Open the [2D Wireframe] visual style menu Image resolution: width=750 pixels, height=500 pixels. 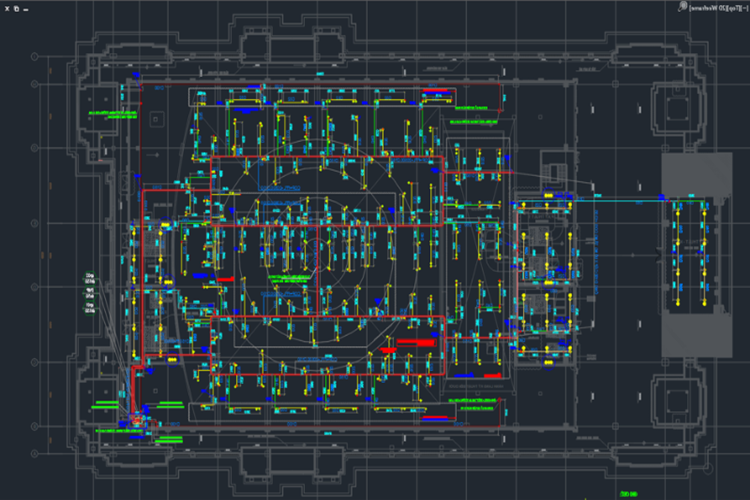[x=708, y=9]
